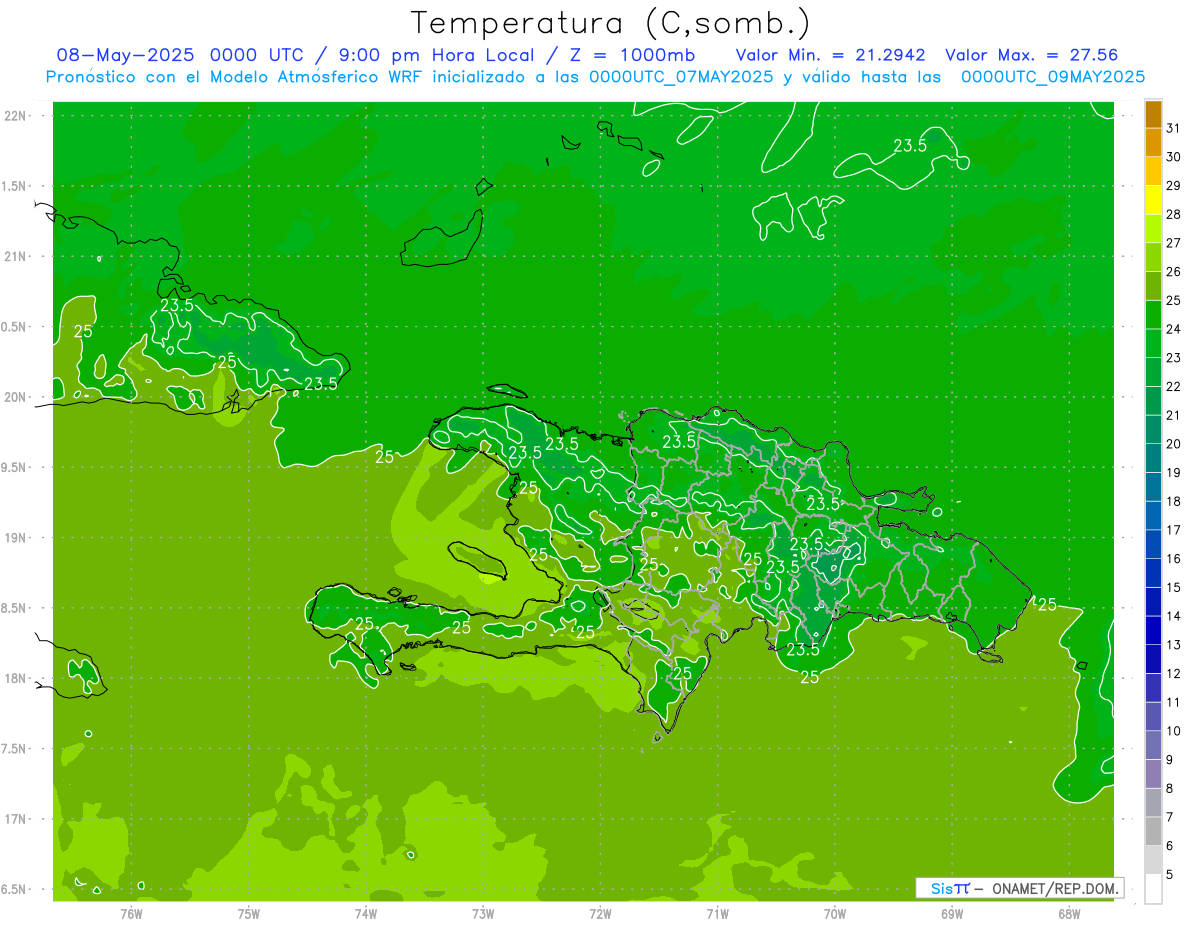Click the yellow swatch between 28 and 29
This screenshot has width=1200, height=927.
pos(1153,200)
